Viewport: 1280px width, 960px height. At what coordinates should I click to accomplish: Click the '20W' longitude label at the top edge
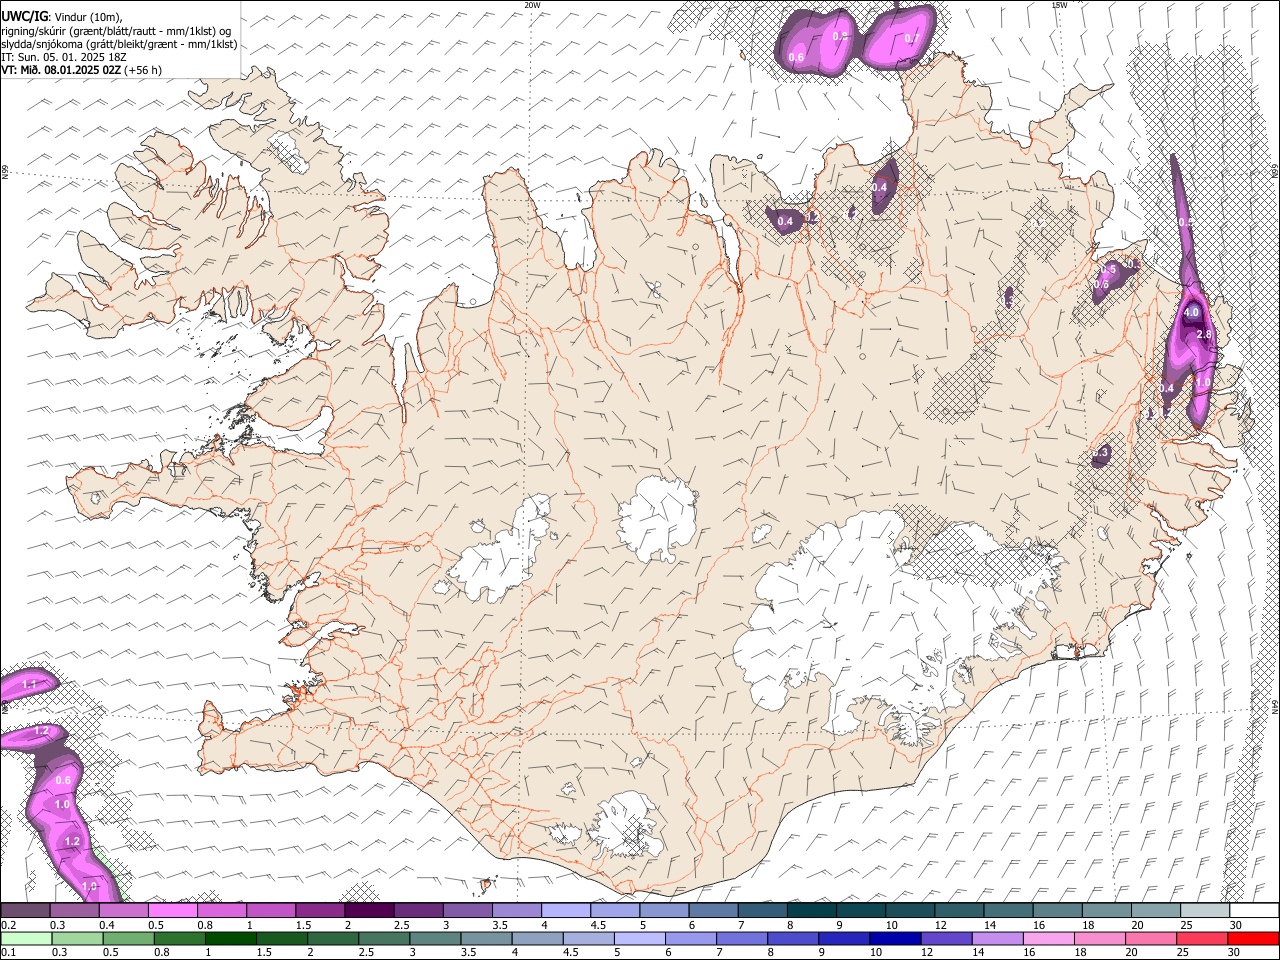(532, 5)
